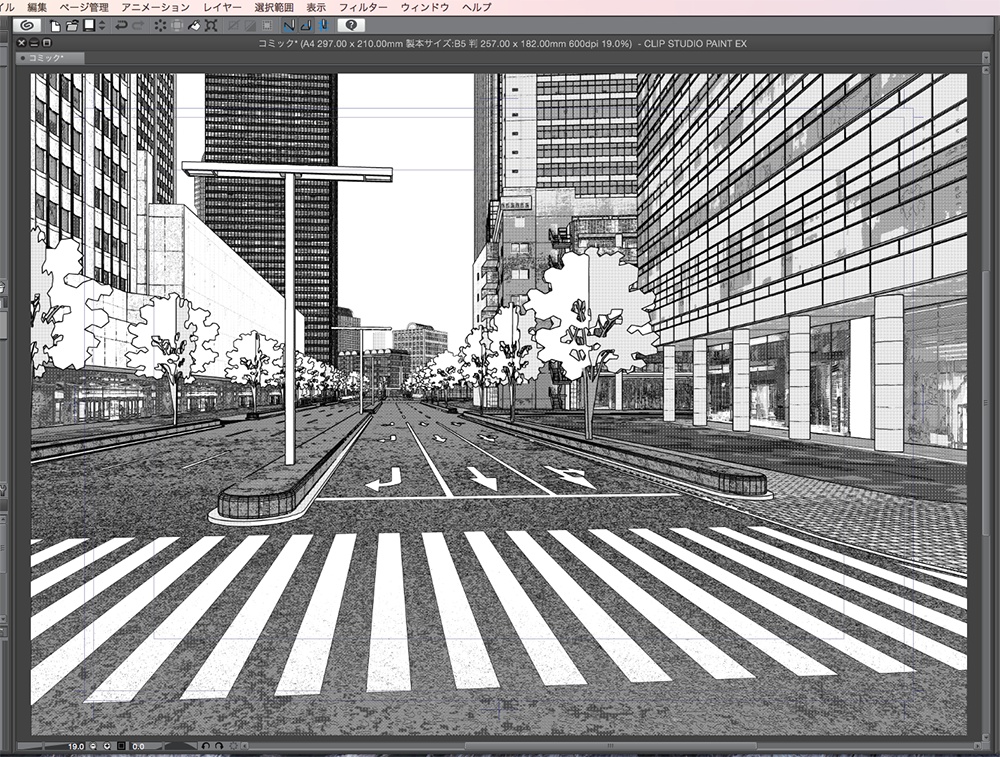Screen dimensions: 1000x757
Task: Undo the last action
Action: (x=121, y=27)
